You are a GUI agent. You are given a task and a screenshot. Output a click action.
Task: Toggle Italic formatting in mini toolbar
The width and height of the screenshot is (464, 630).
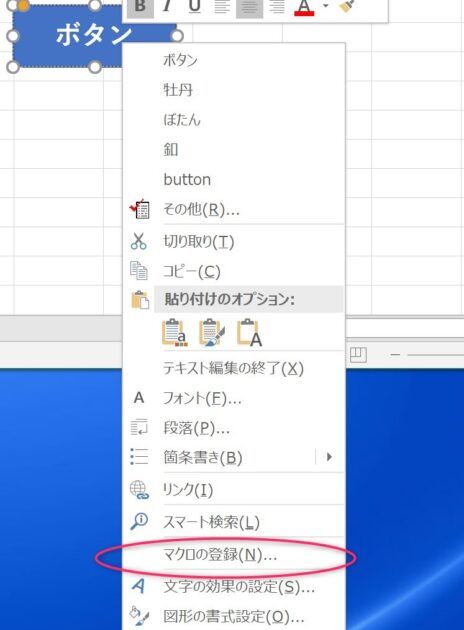pyautogui.click(x=168, y=7)
